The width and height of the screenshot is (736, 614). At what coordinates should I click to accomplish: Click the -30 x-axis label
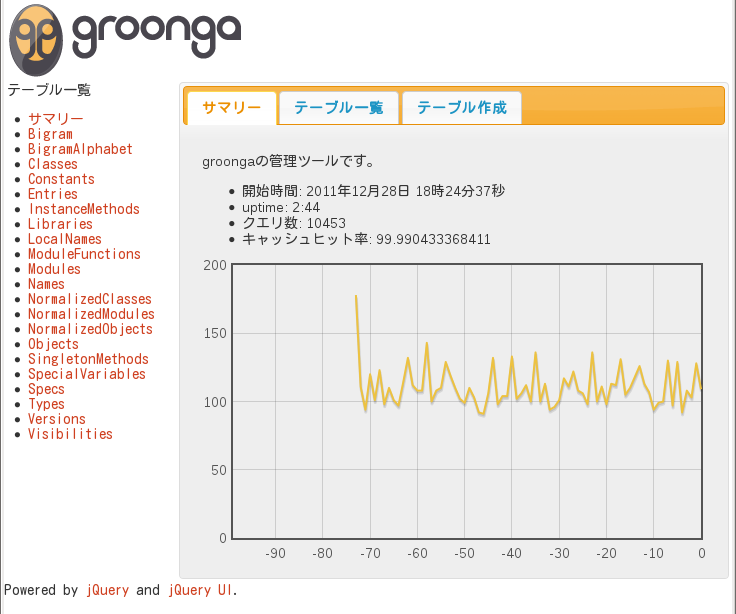[559, 553]
